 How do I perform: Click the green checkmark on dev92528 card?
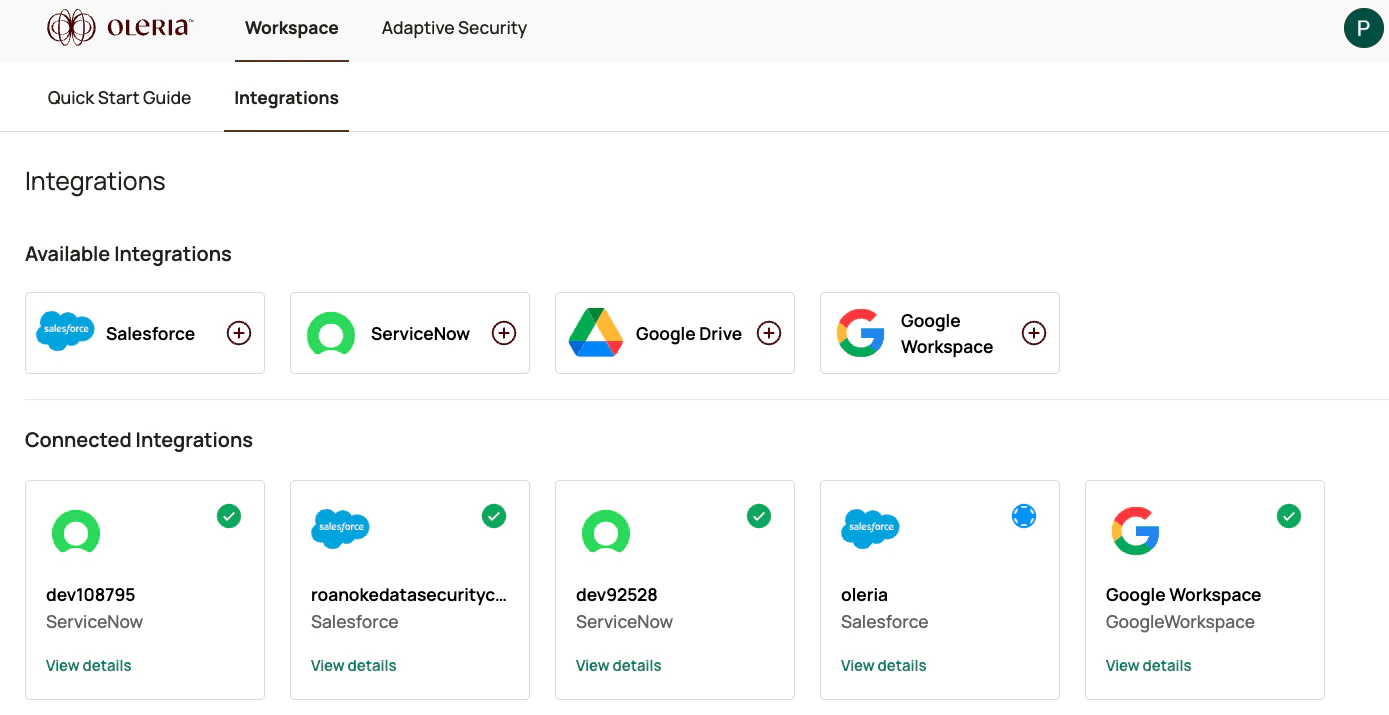(x=759, y=516)
